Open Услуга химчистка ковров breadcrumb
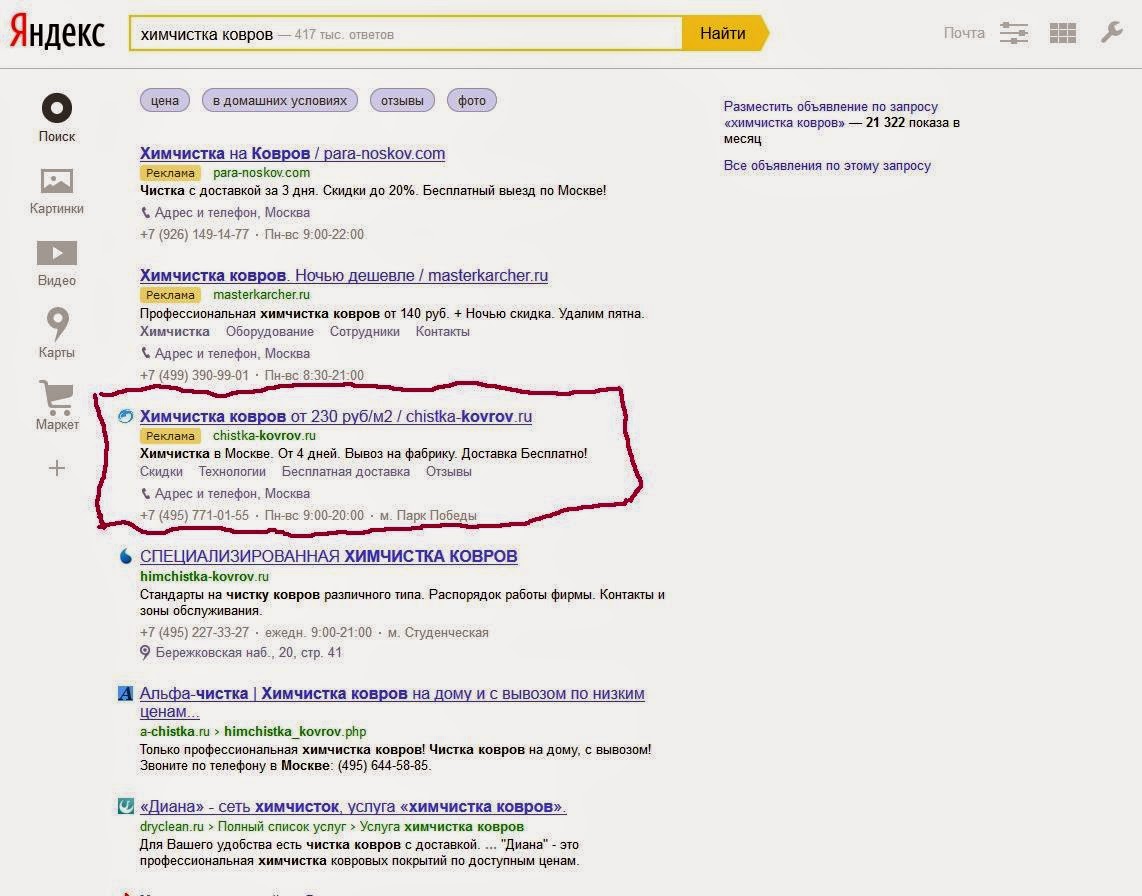The height and width of the screenshot is (896, 1142). pyautogui.click(x=442, y=827)
